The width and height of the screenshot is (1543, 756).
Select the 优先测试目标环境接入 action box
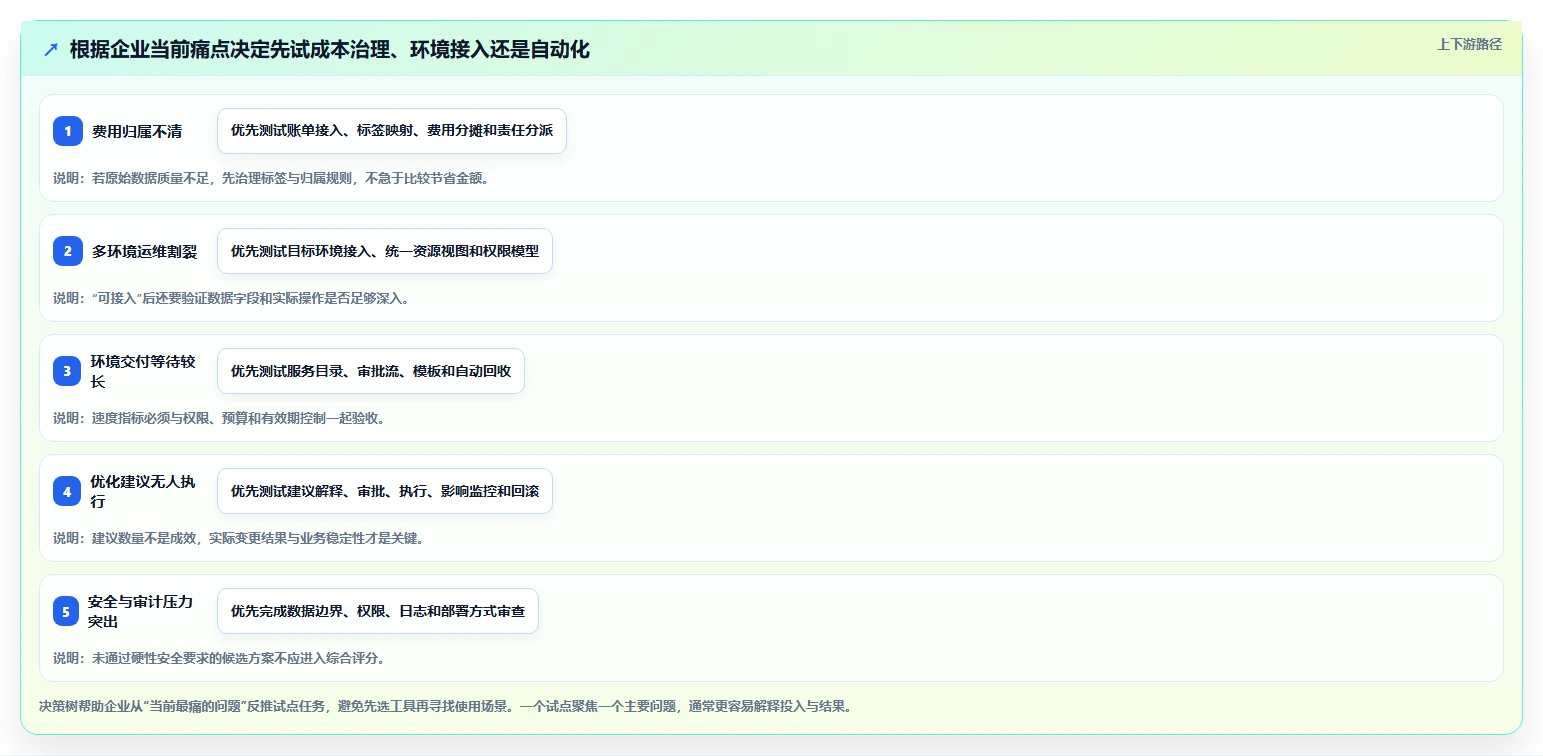coord(385,251)
